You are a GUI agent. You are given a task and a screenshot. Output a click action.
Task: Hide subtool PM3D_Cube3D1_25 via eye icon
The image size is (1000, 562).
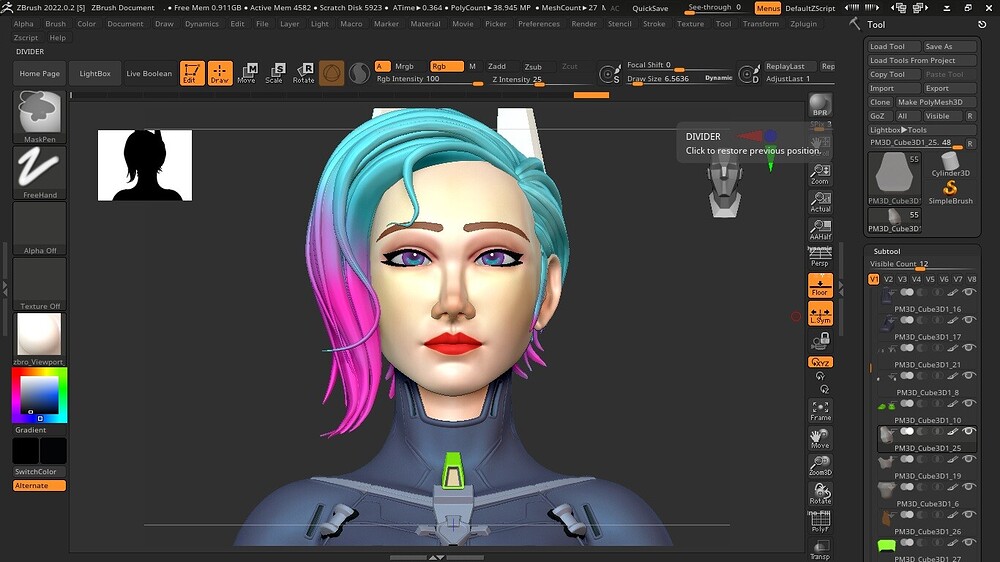coord(969,431)
